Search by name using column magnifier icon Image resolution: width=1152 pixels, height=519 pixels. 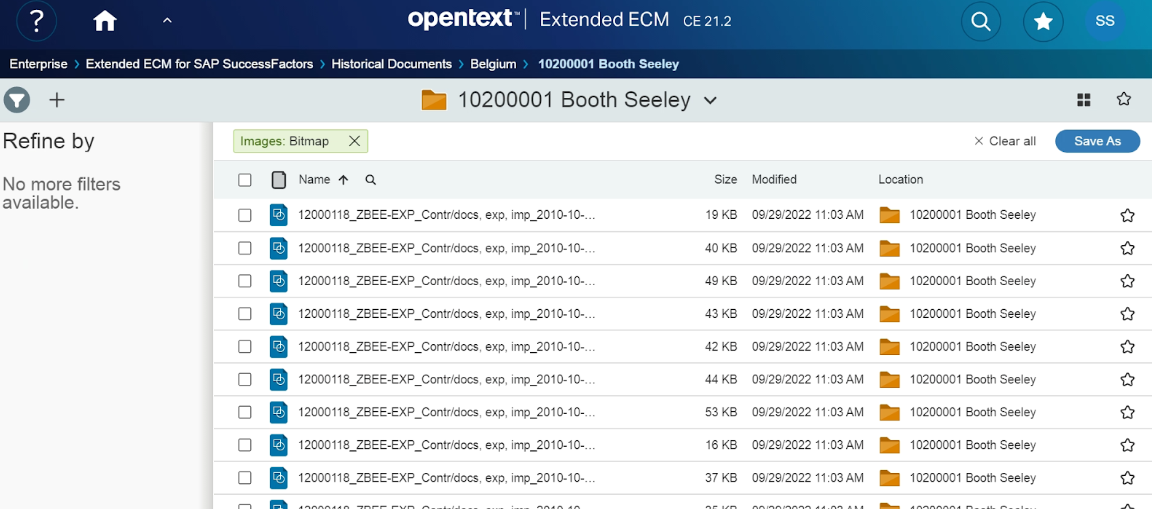click(370, 180)
